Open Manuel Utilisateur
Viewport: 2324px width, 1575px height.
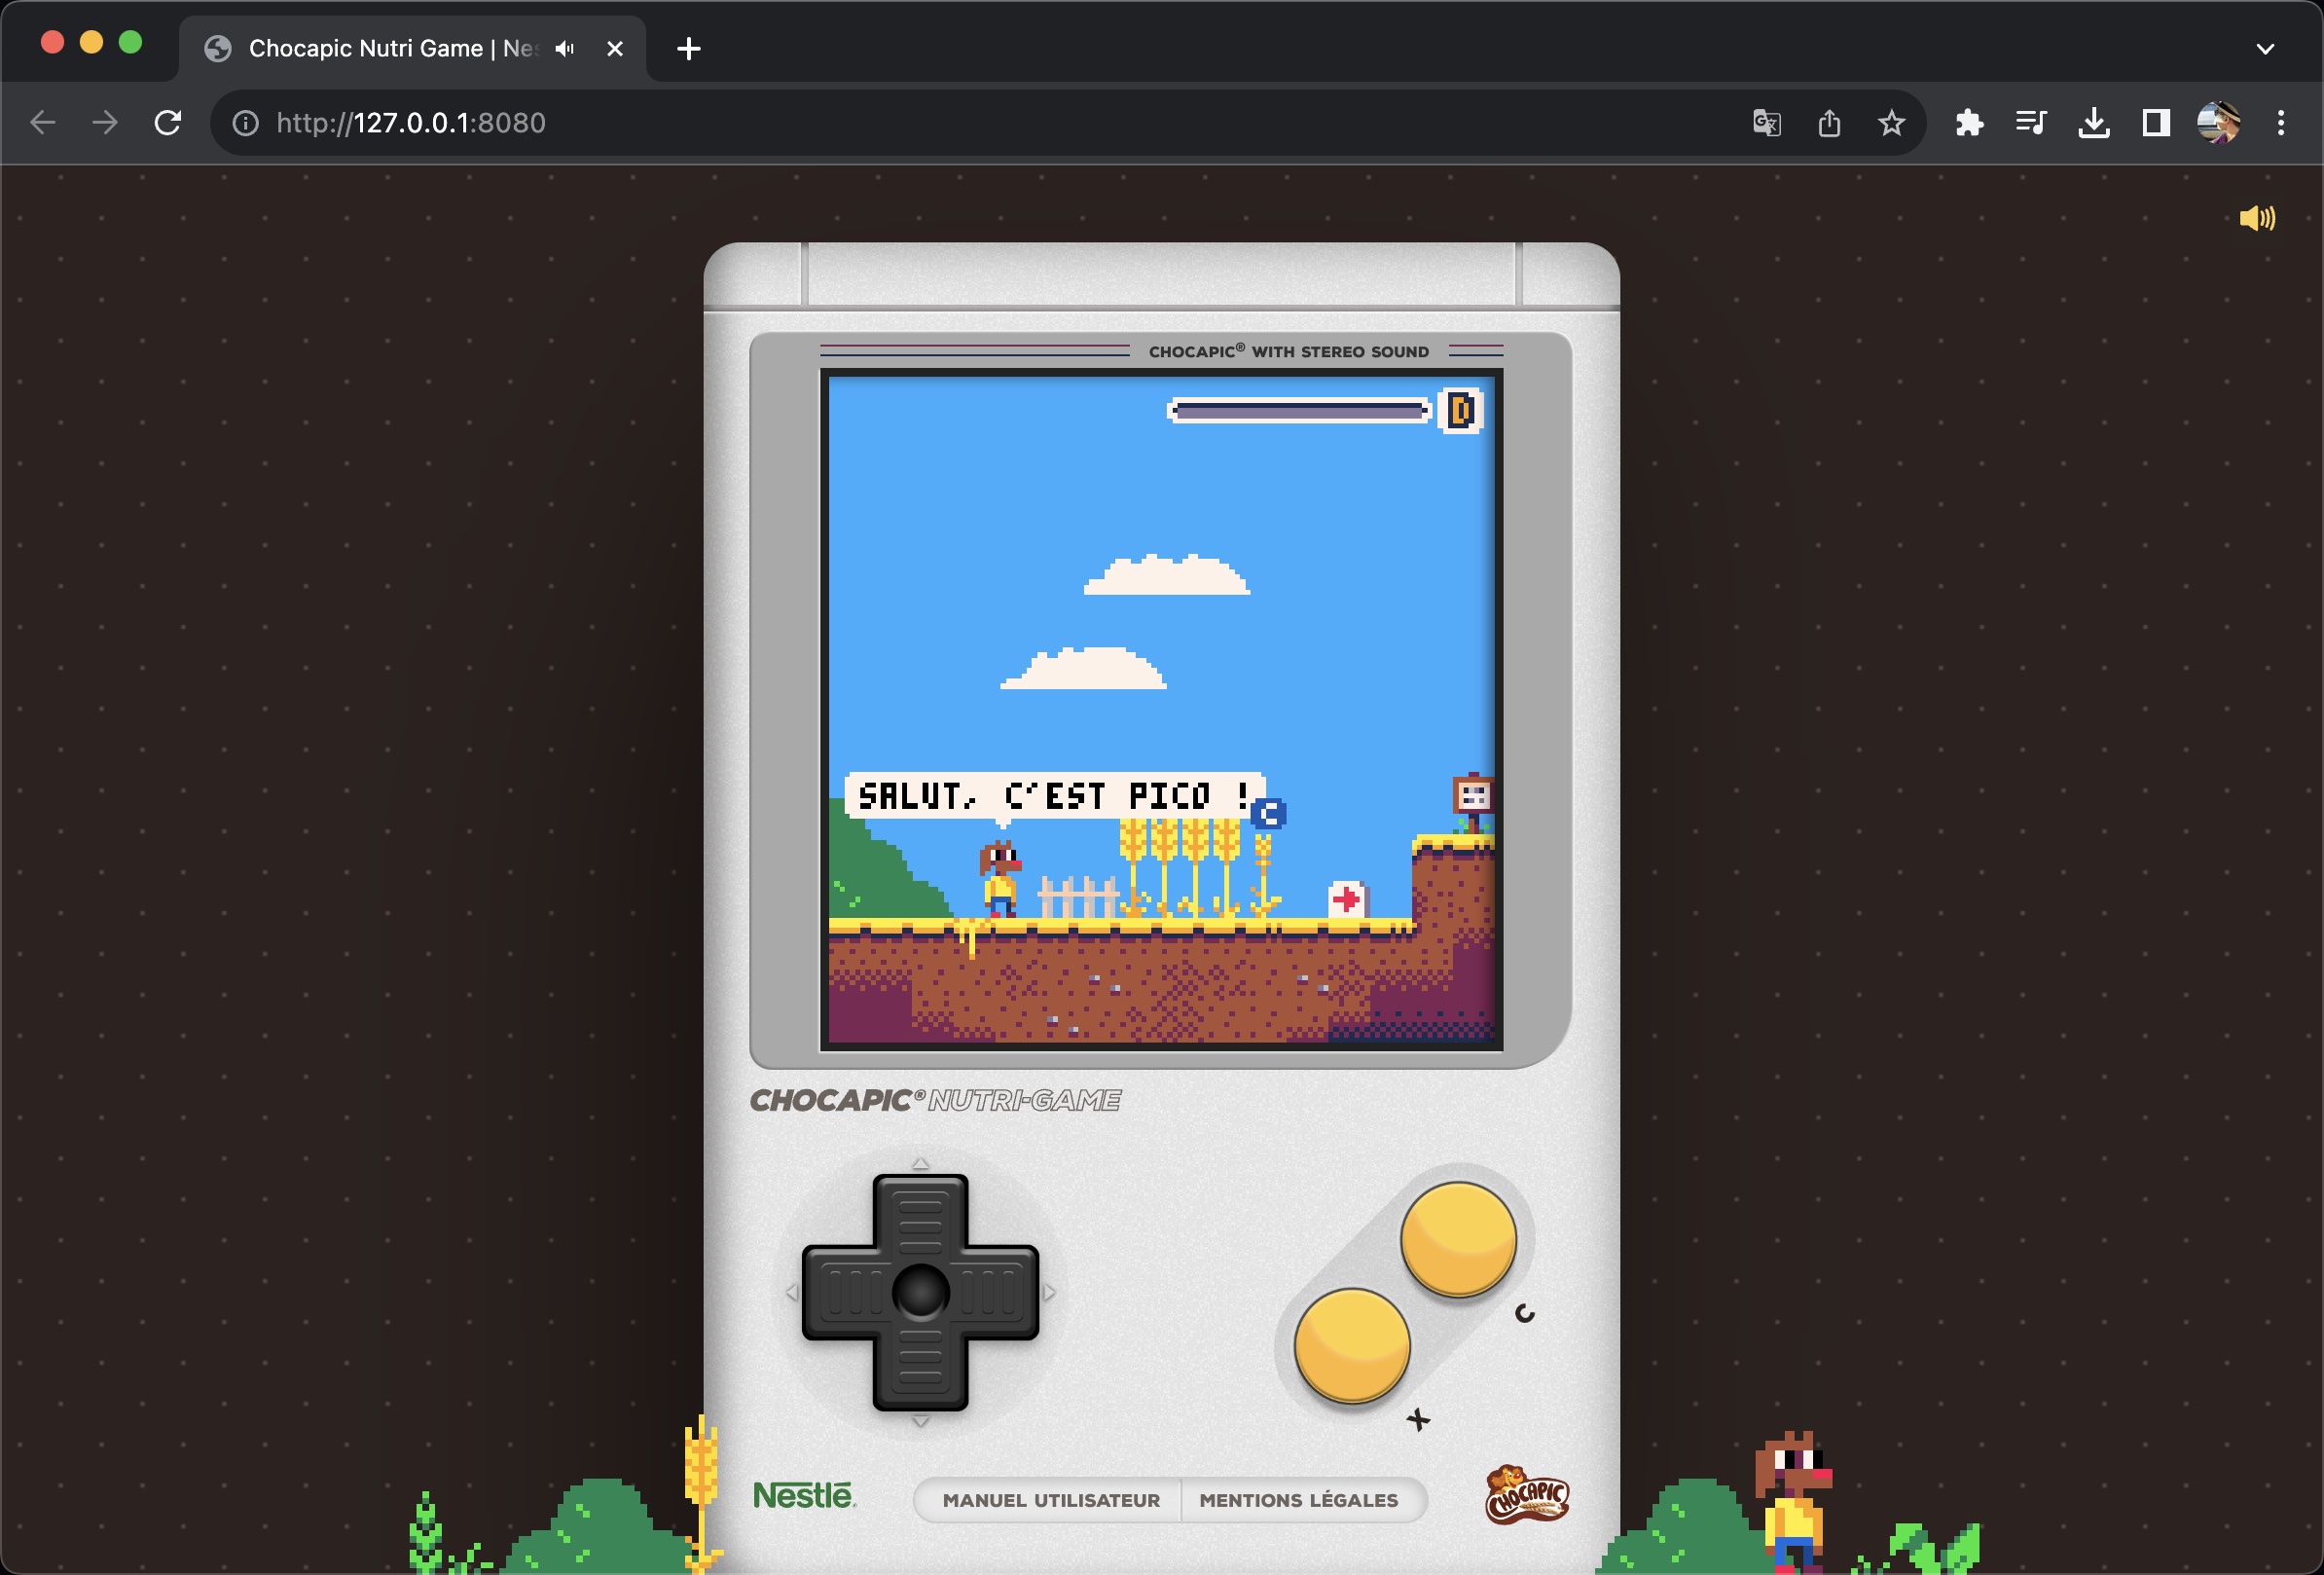[x=1050, y=1500]
